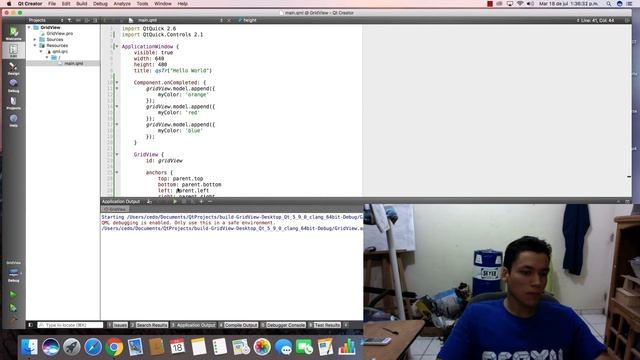Show the Application Output pane button
Viewport: 640px width, 360px height.
(x=193, y=325)
